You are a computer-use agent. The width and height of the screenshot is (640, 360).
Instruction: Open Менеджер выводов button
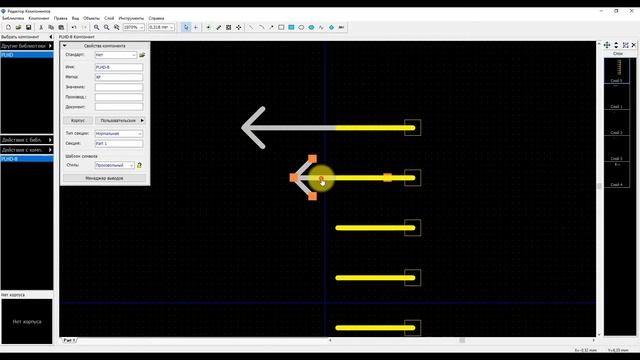(104, 178)
